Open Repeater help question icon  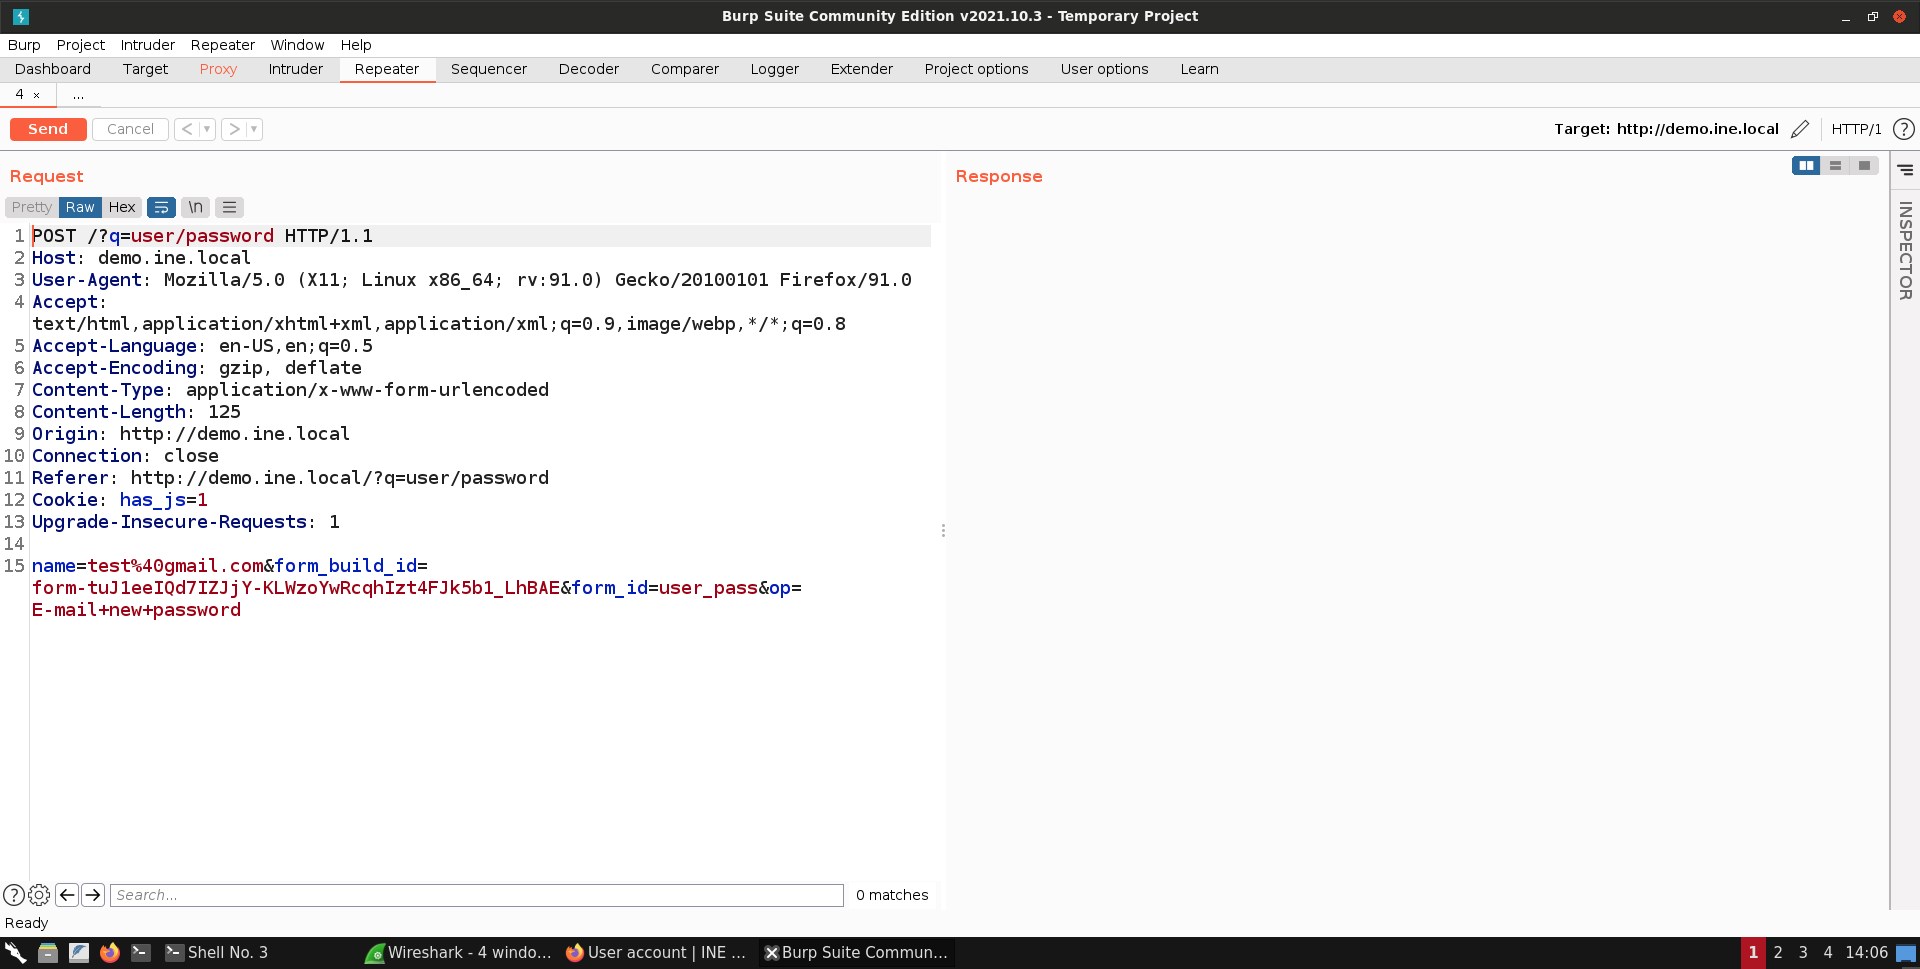[x=1904, y=129]
